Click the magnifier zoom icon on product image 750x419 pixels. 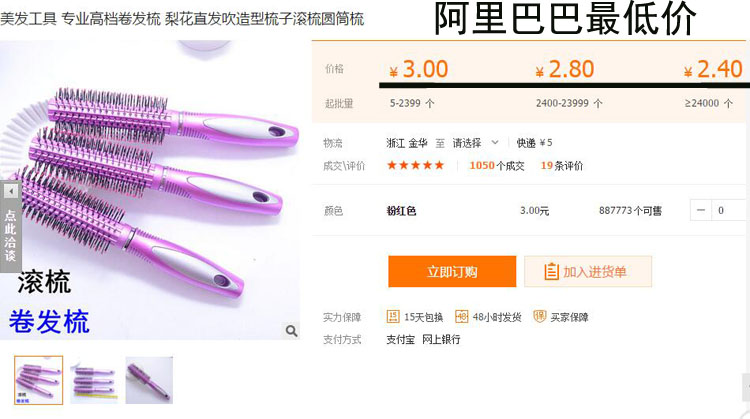click(291, 331)
